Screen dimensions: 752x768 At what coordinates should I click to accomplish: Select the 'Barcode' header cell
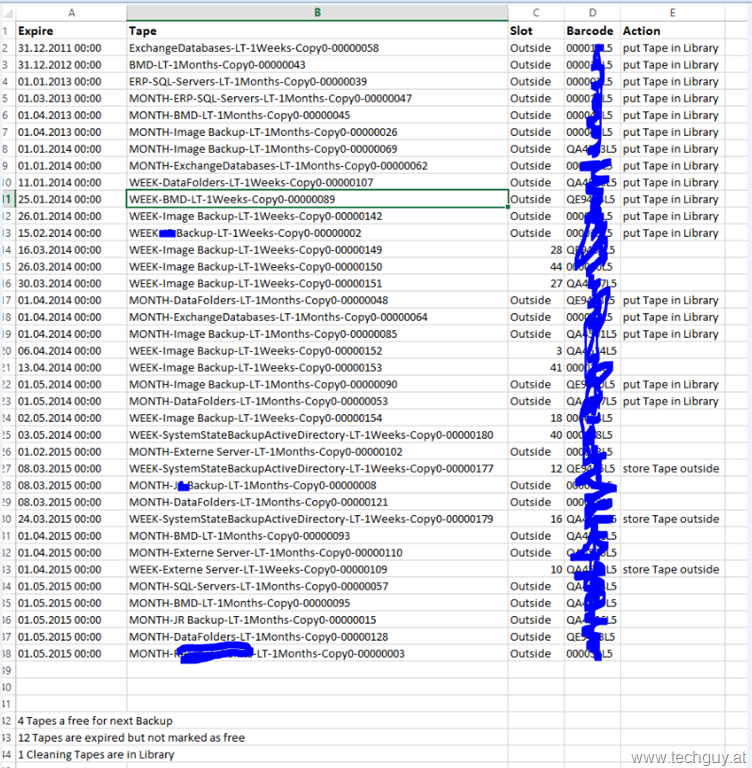tap(590, 31)
